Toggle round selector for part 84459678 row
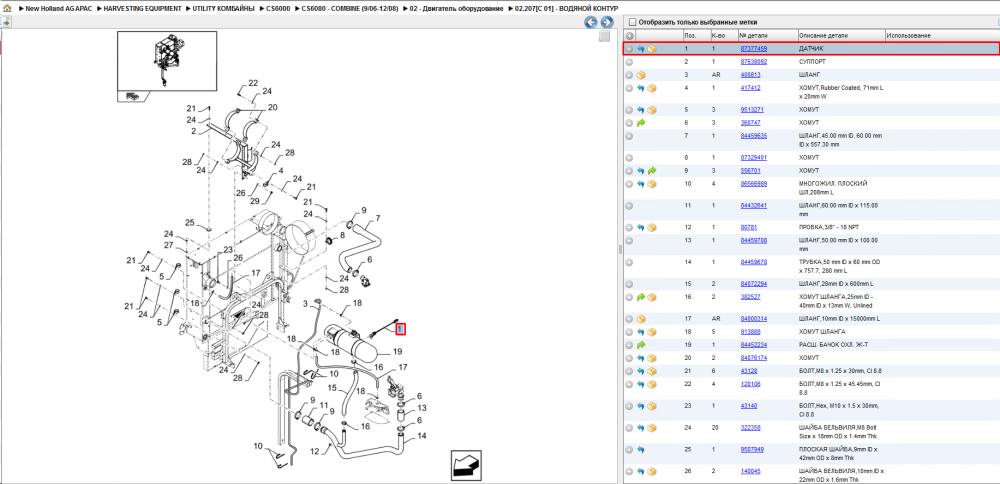This screenshot has width=1000, height=484. (x=629, y=262)
